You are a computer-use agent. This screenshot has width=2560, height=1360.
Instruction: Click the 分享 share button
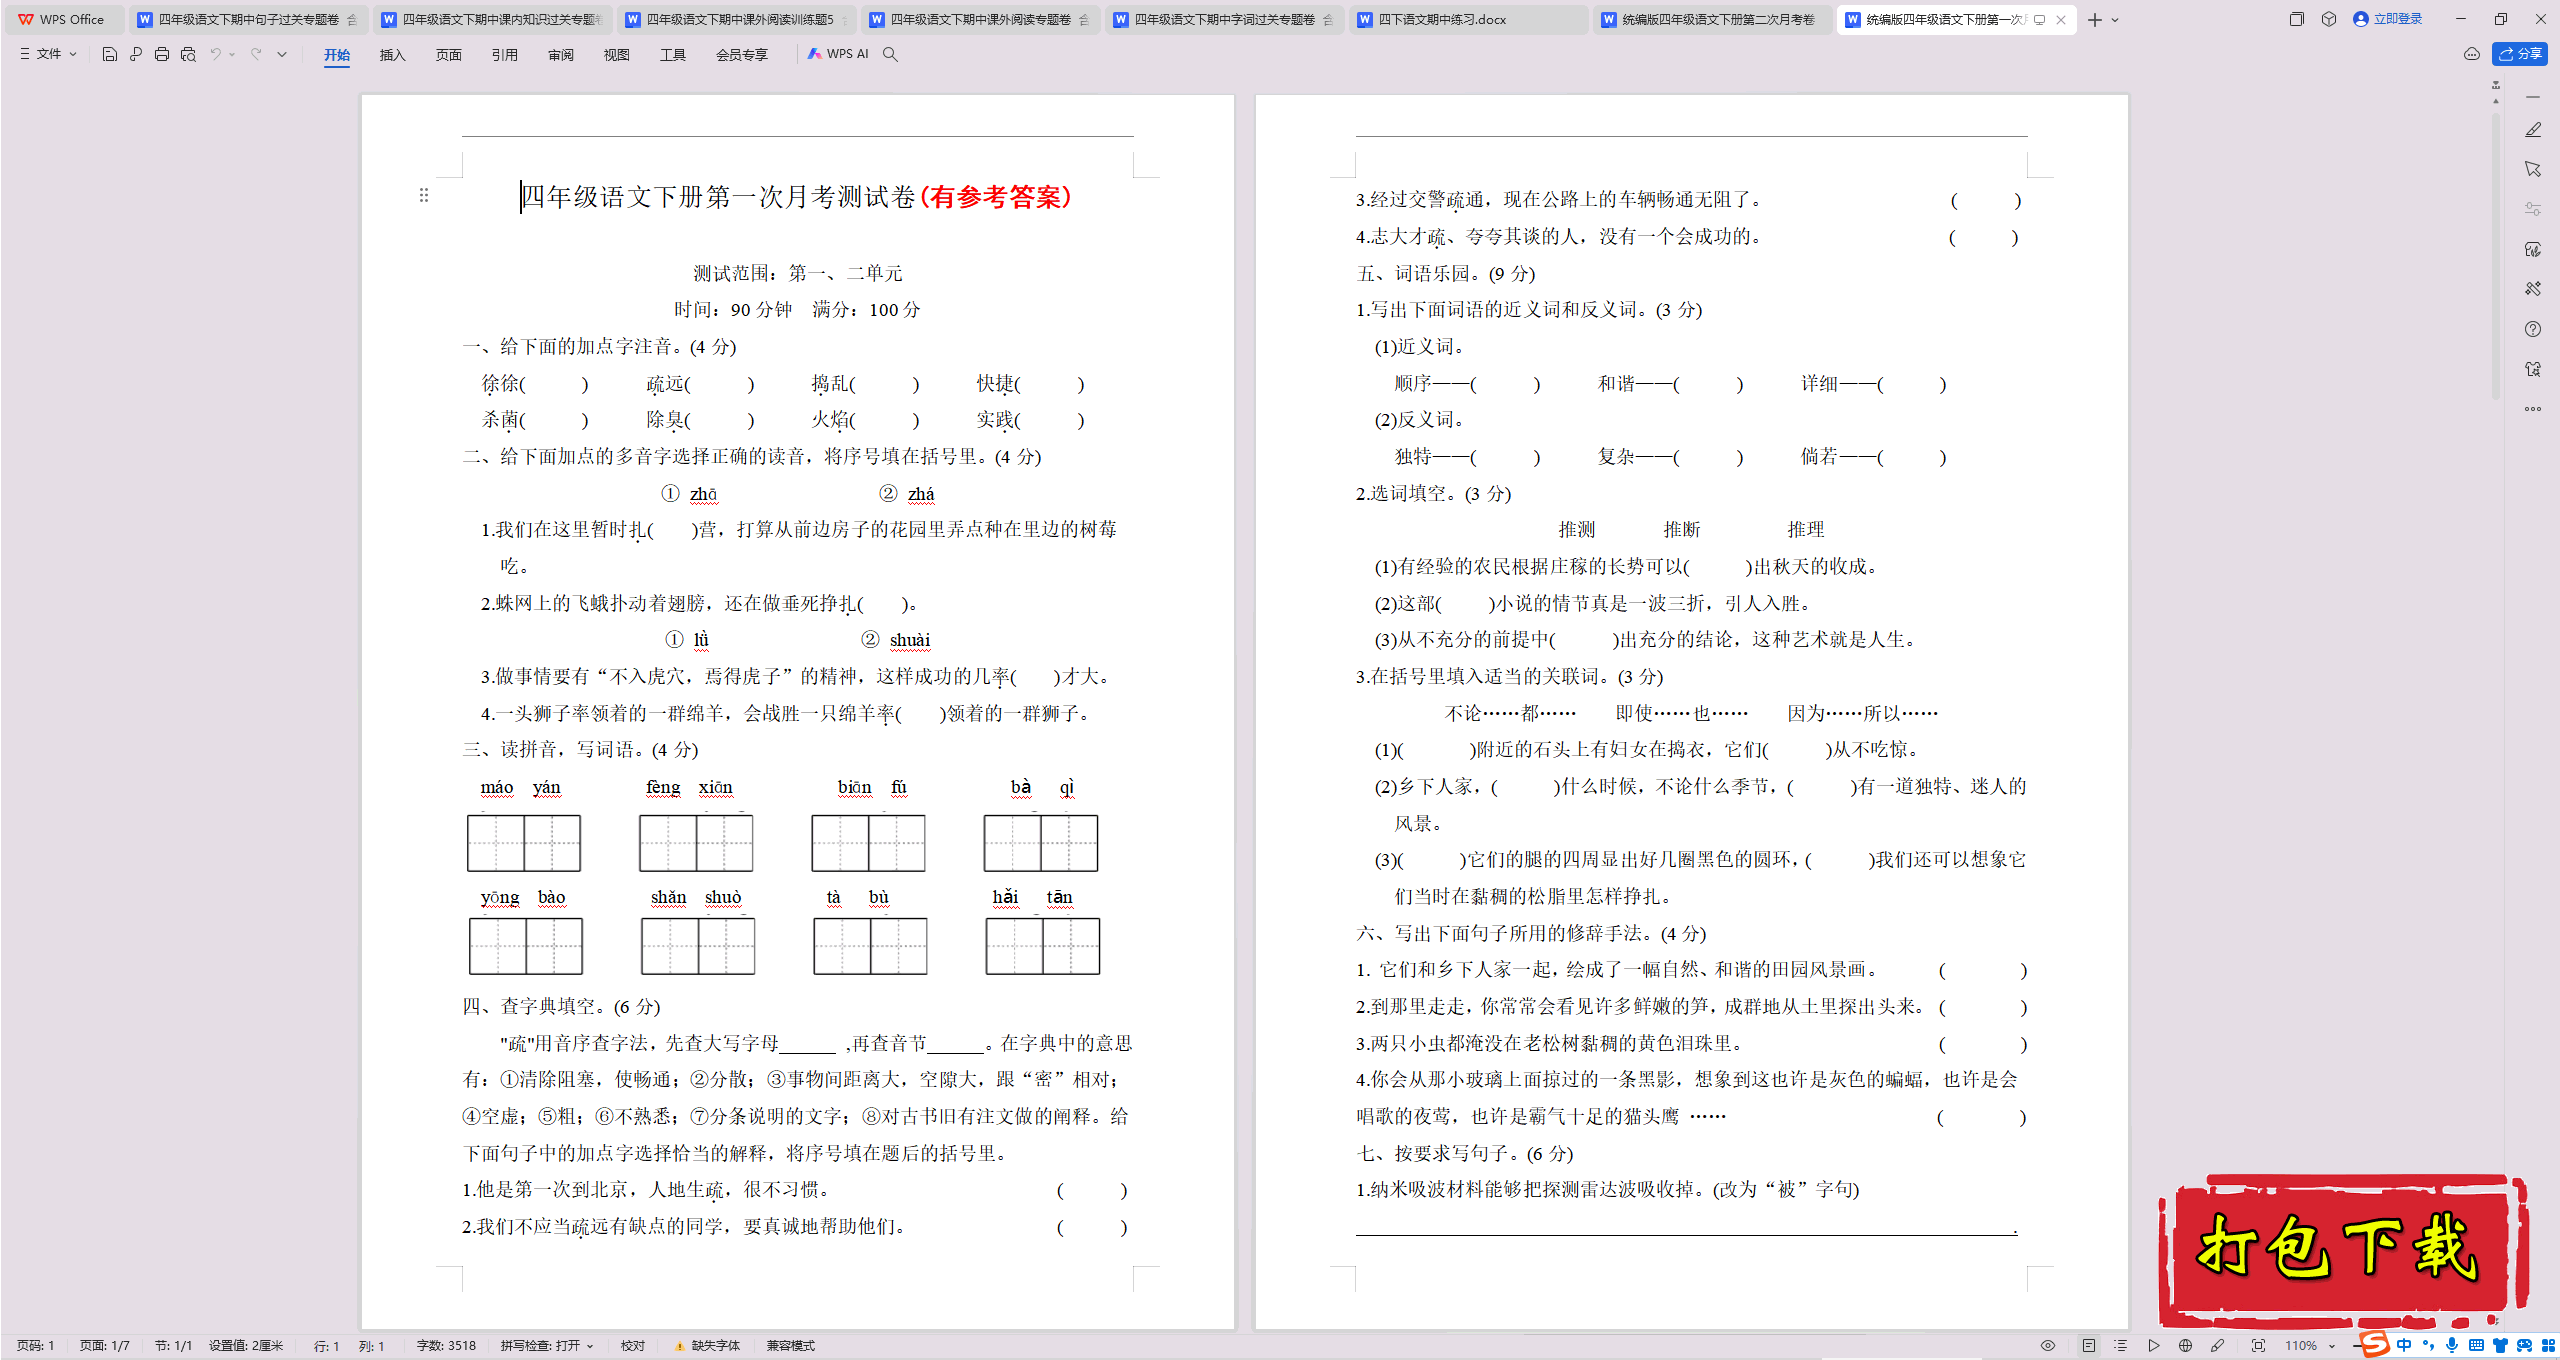(2520, 54)
